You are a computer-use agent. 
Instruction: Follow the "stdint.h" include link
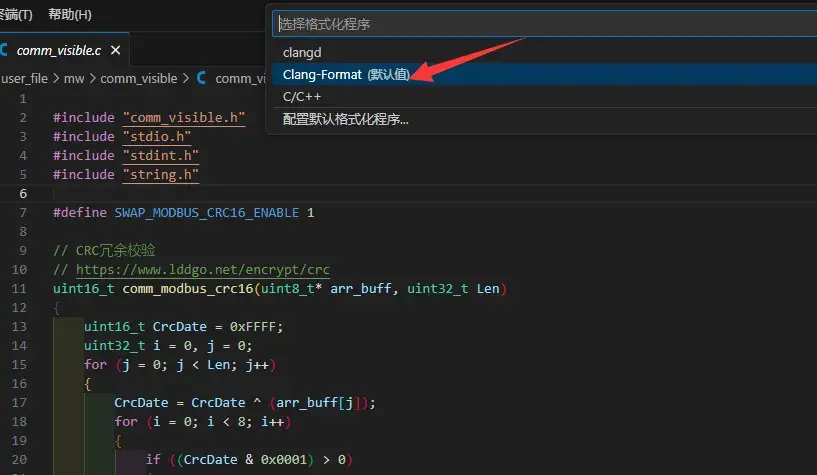pyautogui.click(x=160, y=156)
